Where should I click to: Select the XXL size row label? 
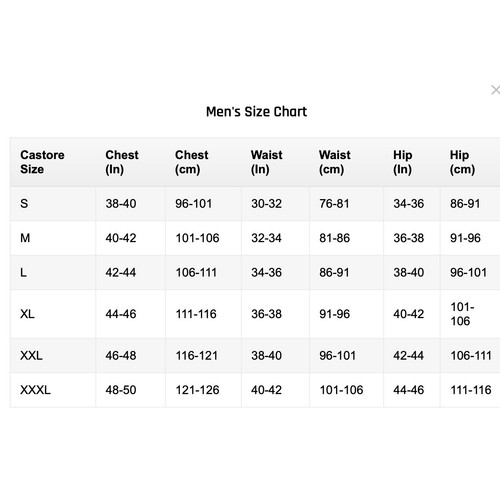pos(31,356)
